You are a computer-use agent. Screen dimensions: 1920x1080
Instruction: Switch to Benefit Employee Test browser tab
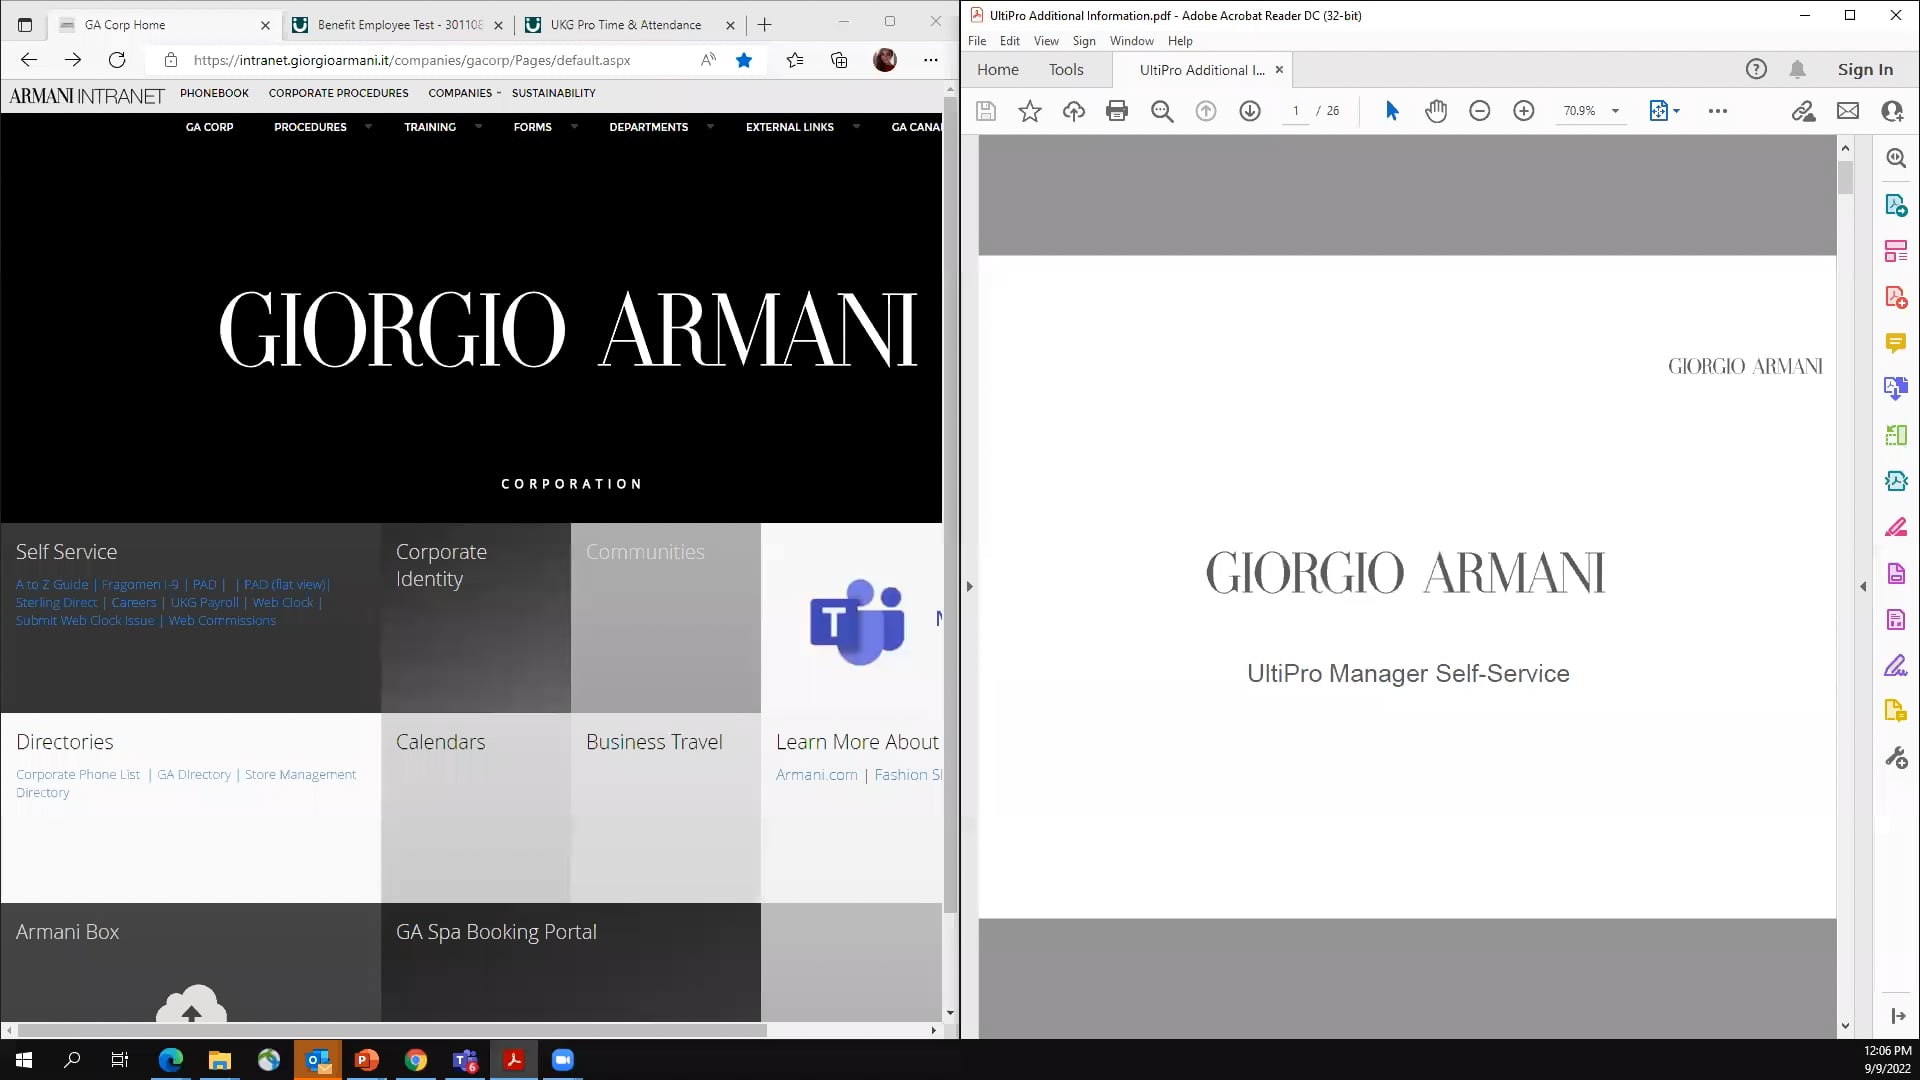(x=399, y=25)
